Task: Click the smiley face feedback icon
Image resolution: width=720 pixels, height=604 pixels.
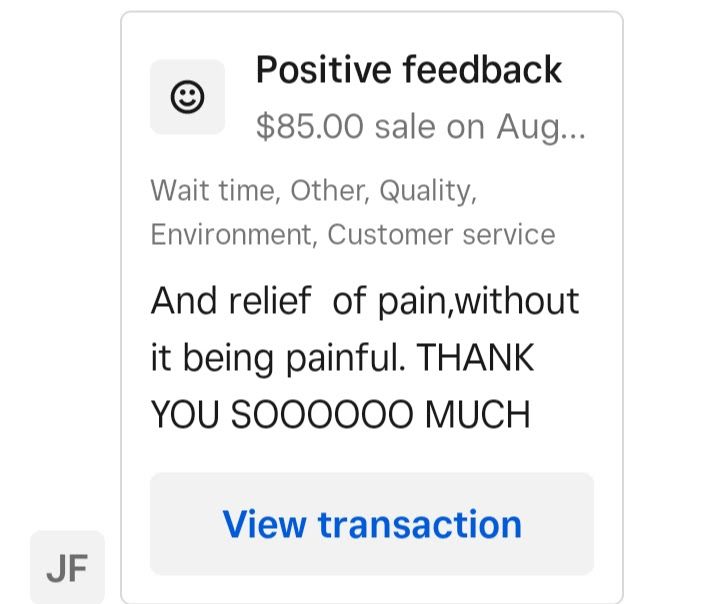Action: (187, 97)
